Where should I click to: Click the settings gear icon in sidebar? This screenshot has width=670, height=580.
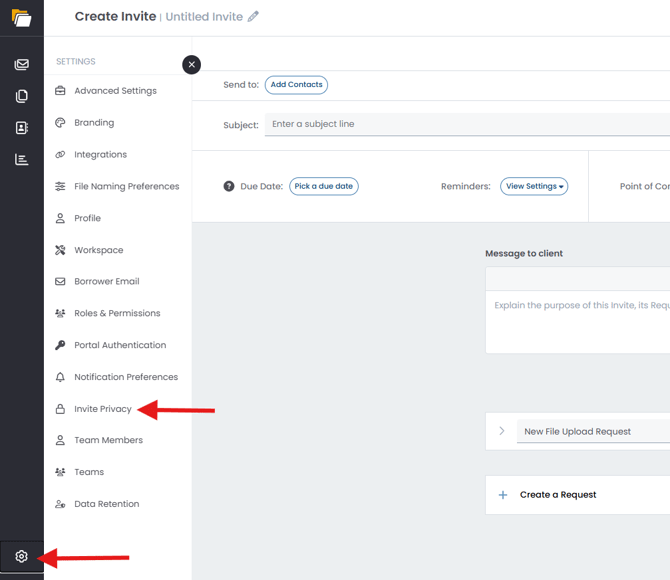21,557
